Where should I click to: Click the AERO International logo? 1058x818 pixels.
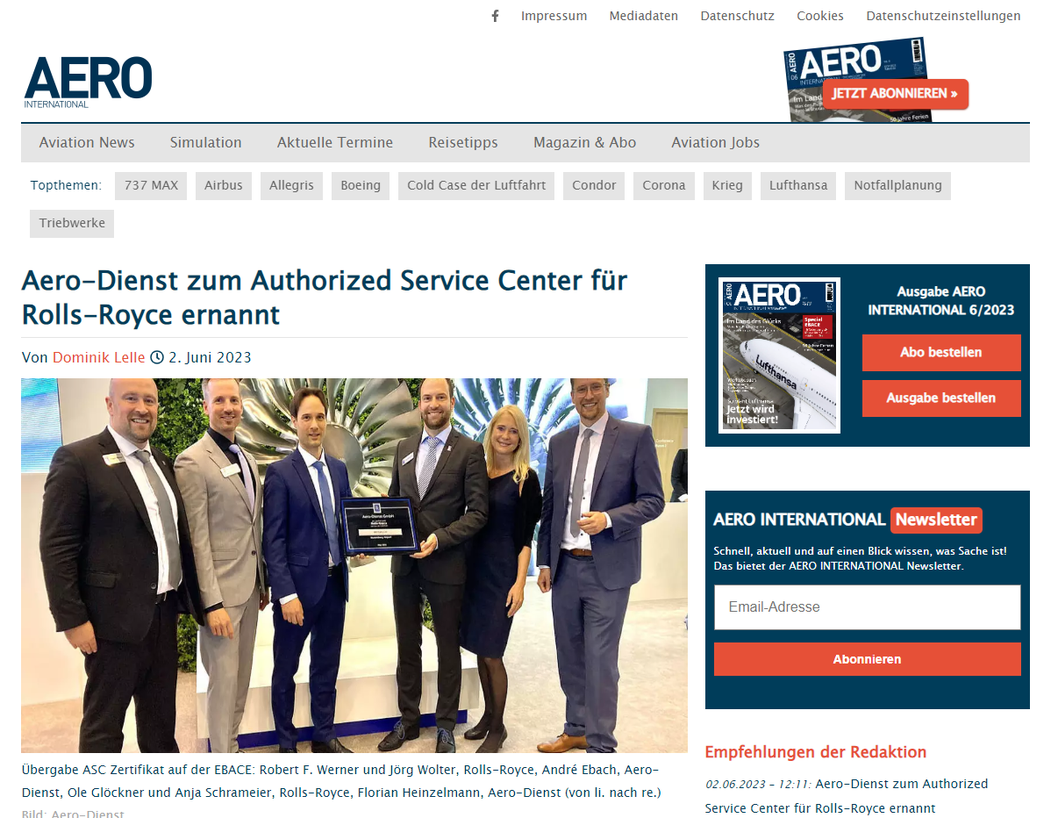[88, 82]
